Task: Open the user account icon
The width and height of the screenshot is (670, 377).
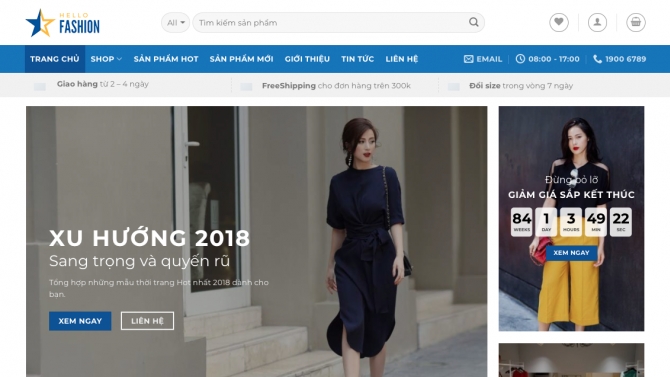Action: tap(597, 22)
